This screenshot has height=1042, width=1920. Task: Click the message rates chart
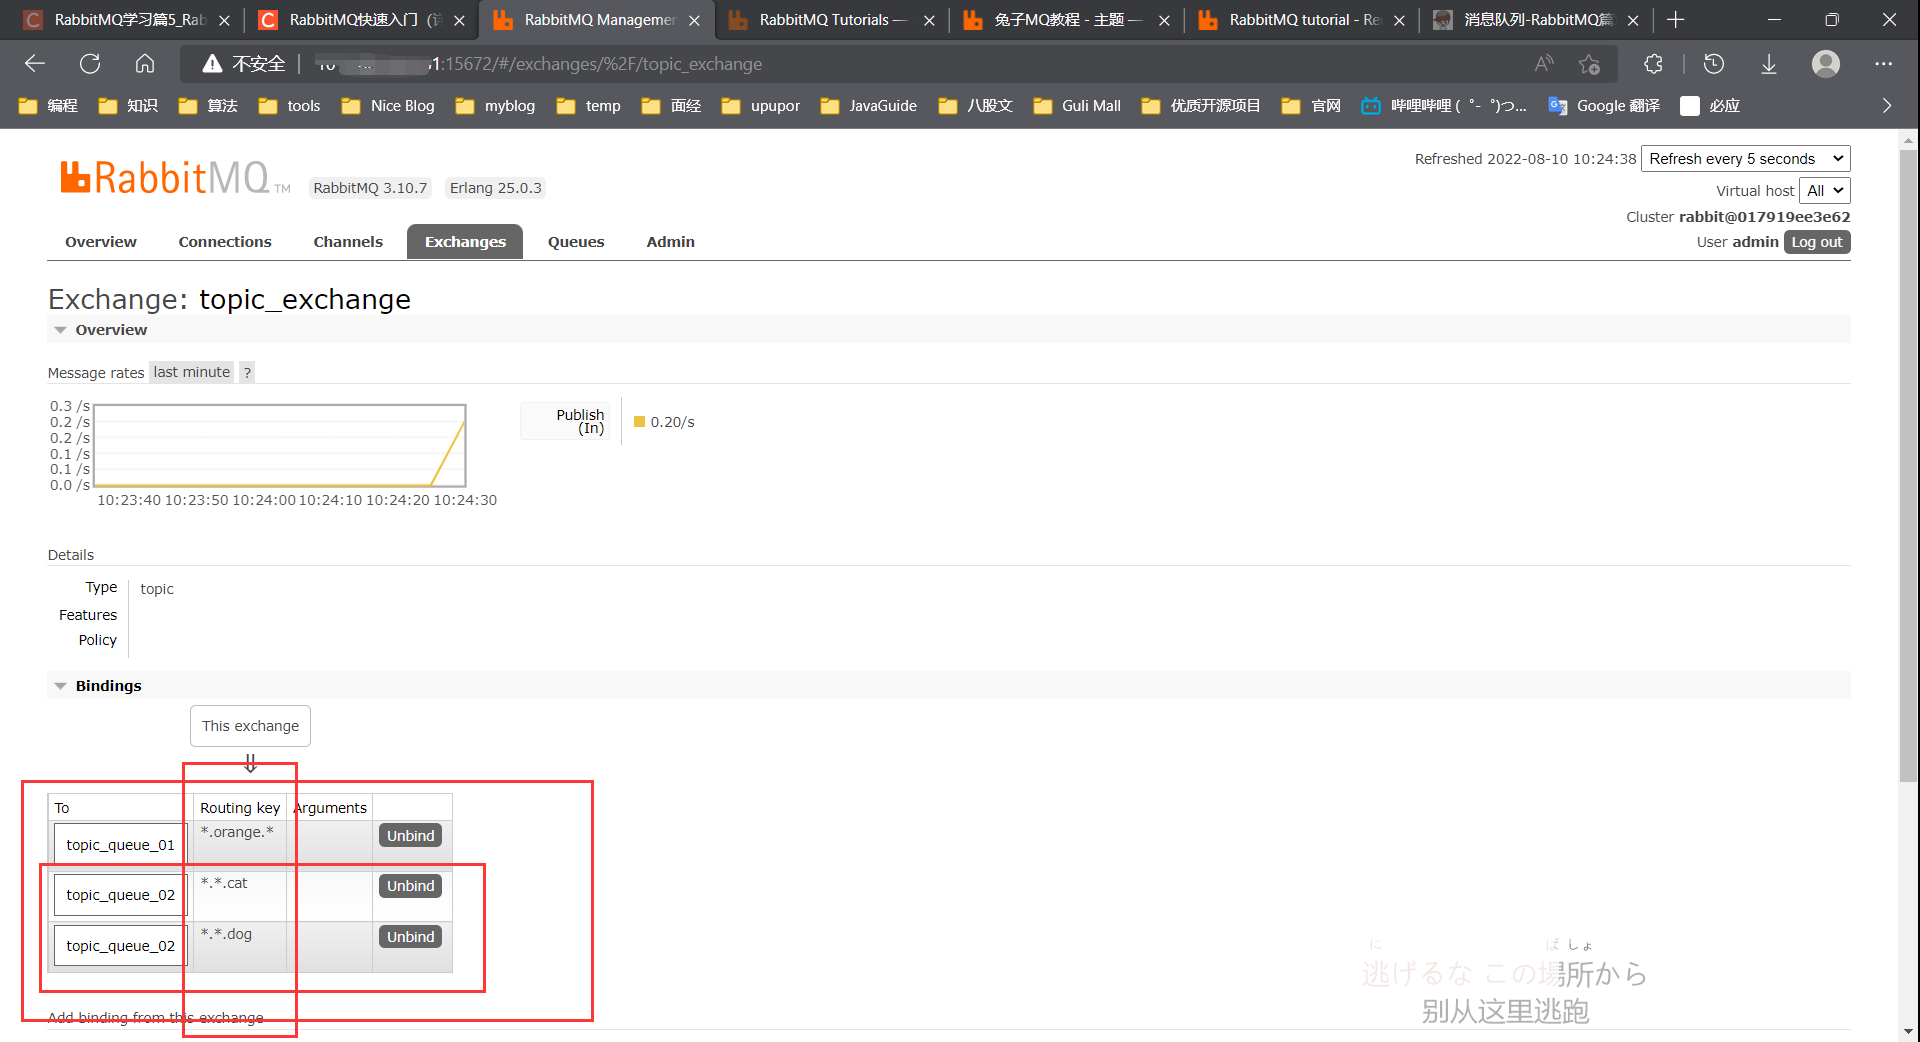279,446
